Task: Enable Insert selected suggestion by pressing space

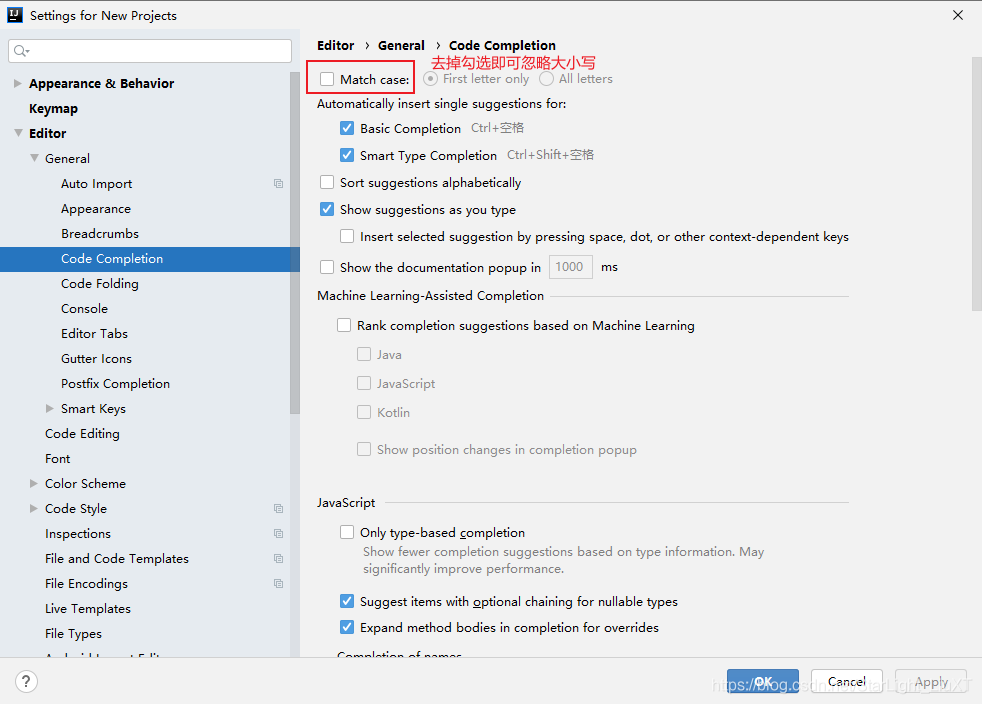Action: [x=347, y=236]
